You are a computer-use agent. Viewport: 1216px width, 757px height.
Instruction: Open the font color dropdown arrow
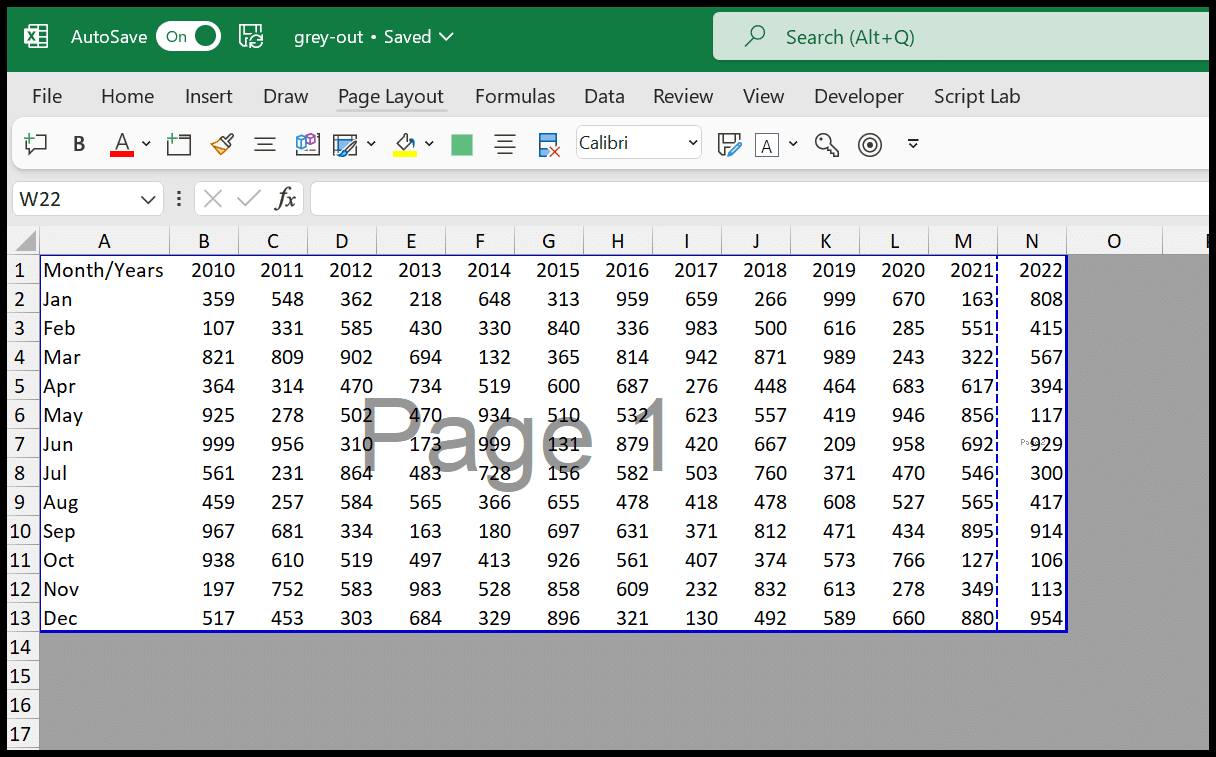tap(146, 144)
